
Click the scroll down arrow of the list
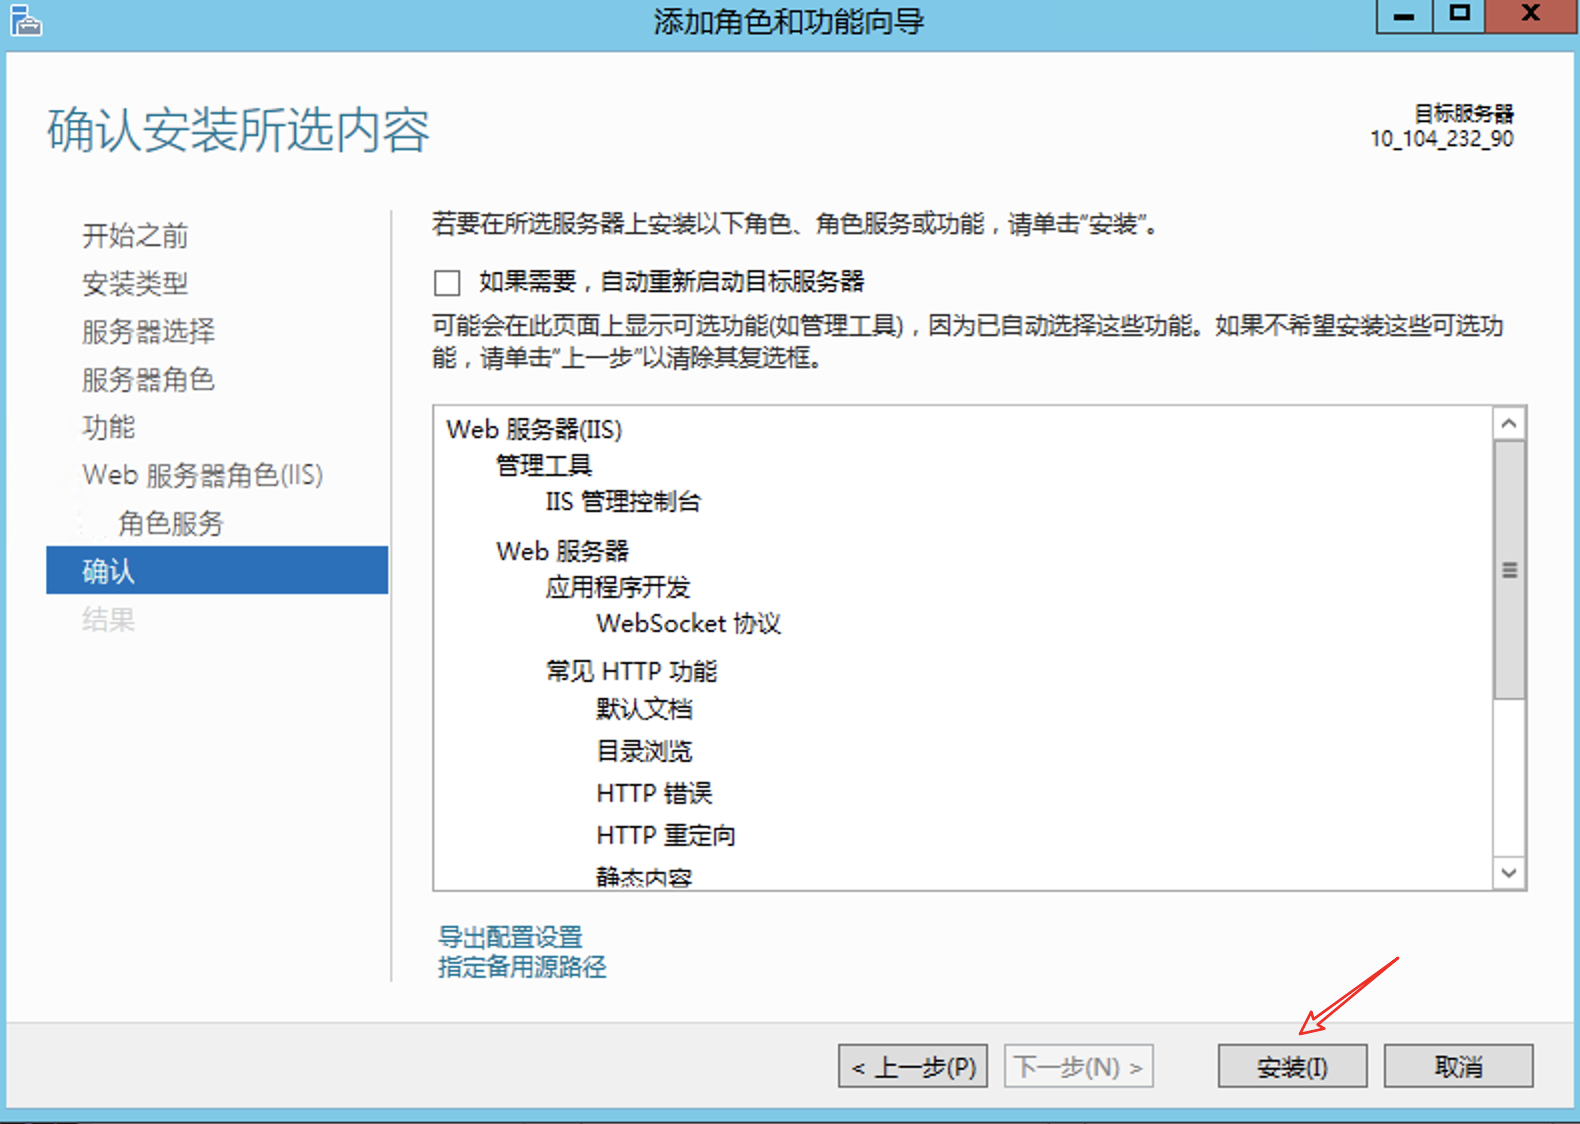pos(1509,873)
